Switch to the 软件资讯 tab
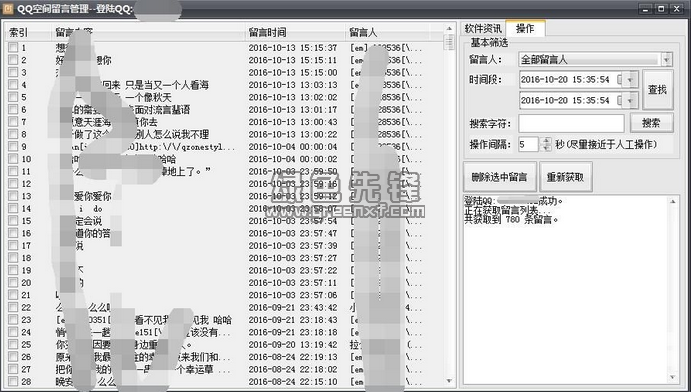Image resolution: width=691 pixels, height=392 pixels. click(483, 29)
